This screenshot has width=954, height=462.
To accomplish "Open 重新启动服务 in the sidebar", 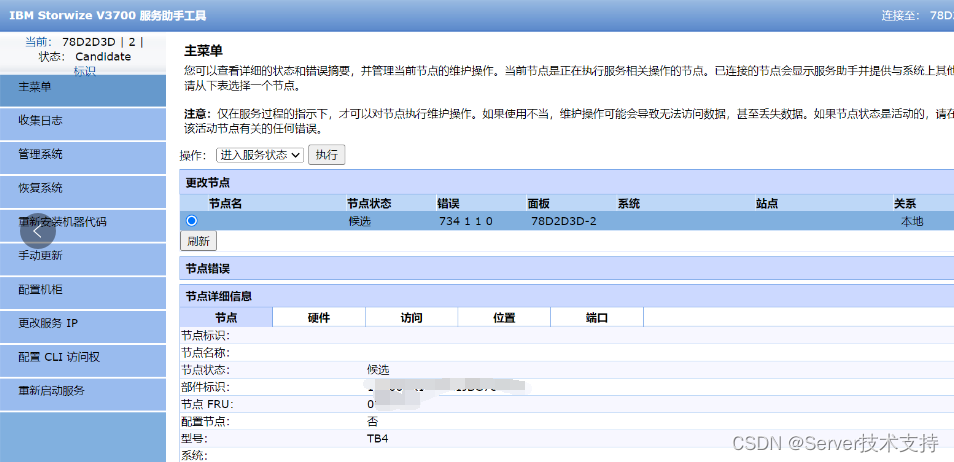I will click(x=83, y=394).
